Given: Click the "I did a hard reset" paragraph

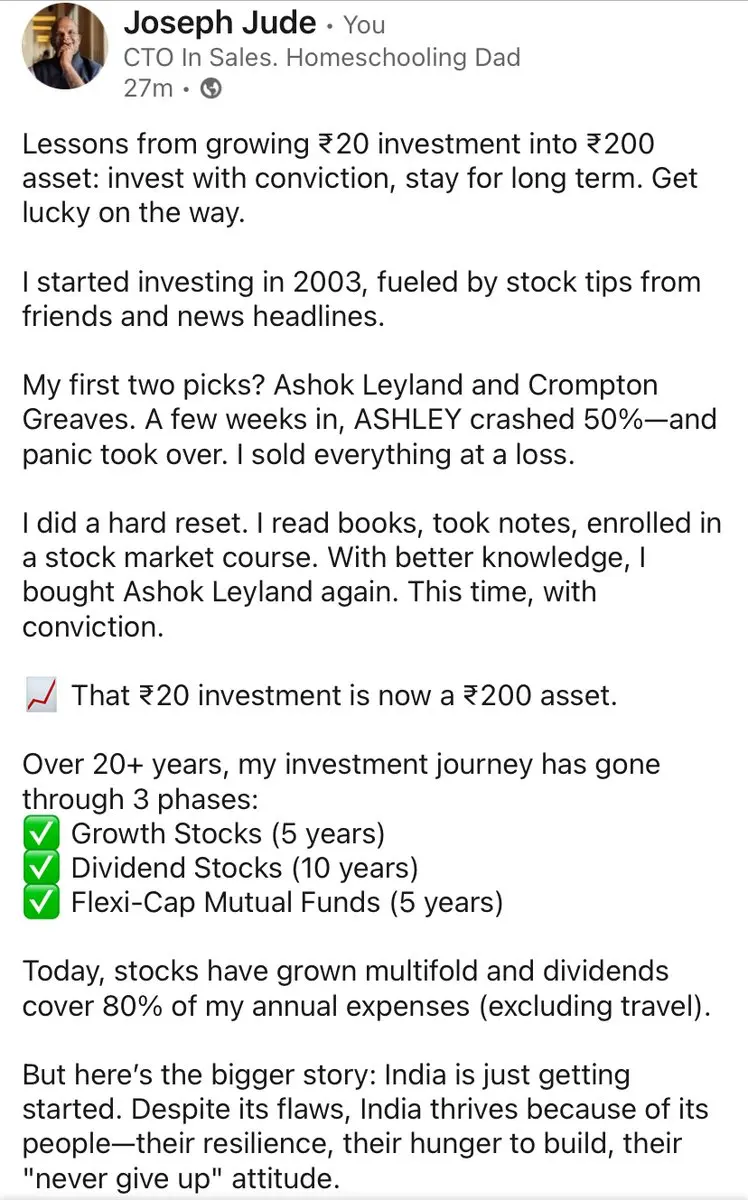Looking at the screenshot, I should pyautogui.click(x=360, y=574).
